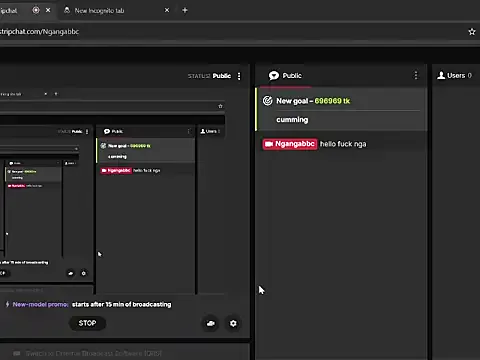Click the broadcaster camera icon on Ngangabbc badge
Screen dimensions: 480x360
(269, 144)
